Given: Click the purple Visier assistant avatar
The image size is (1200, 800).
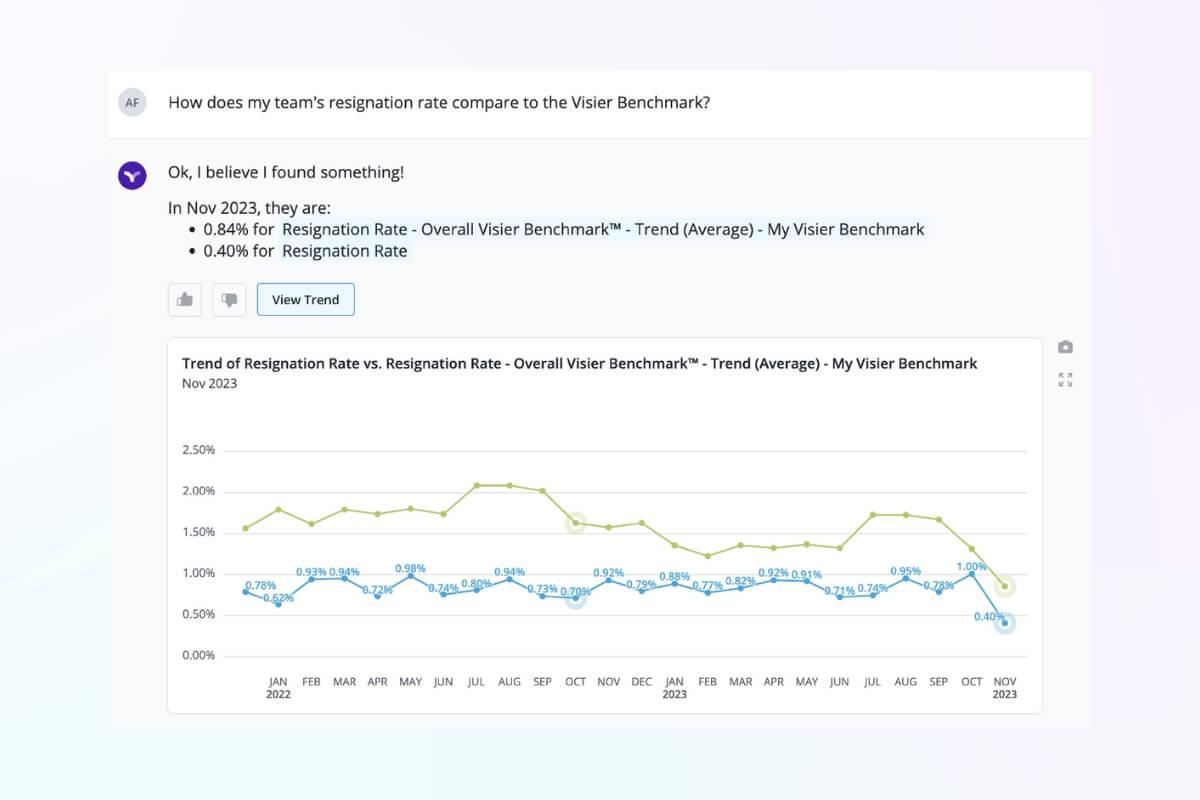Looking at the screenshot, I should pyautogui.click(x=132, y=174).
